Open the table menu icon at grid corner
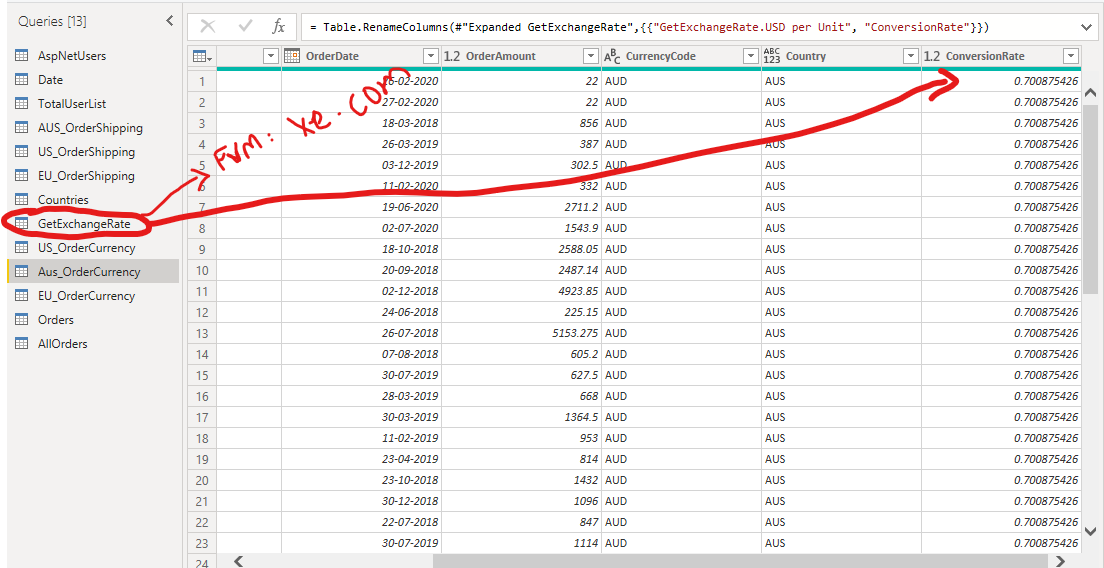 point(203,56)
